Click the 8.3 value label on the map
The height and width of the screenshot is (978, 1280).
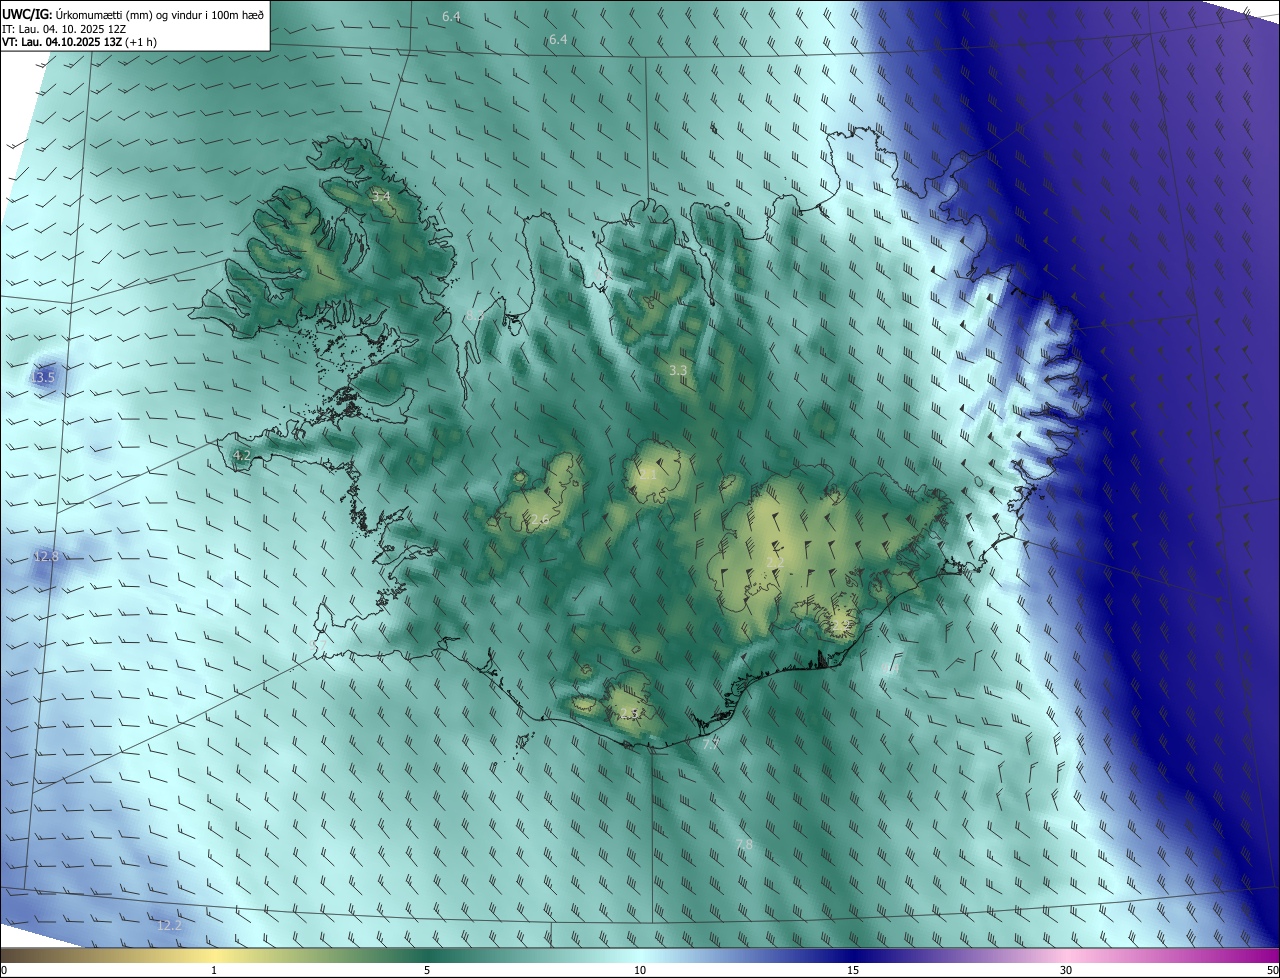pos(474,316)
